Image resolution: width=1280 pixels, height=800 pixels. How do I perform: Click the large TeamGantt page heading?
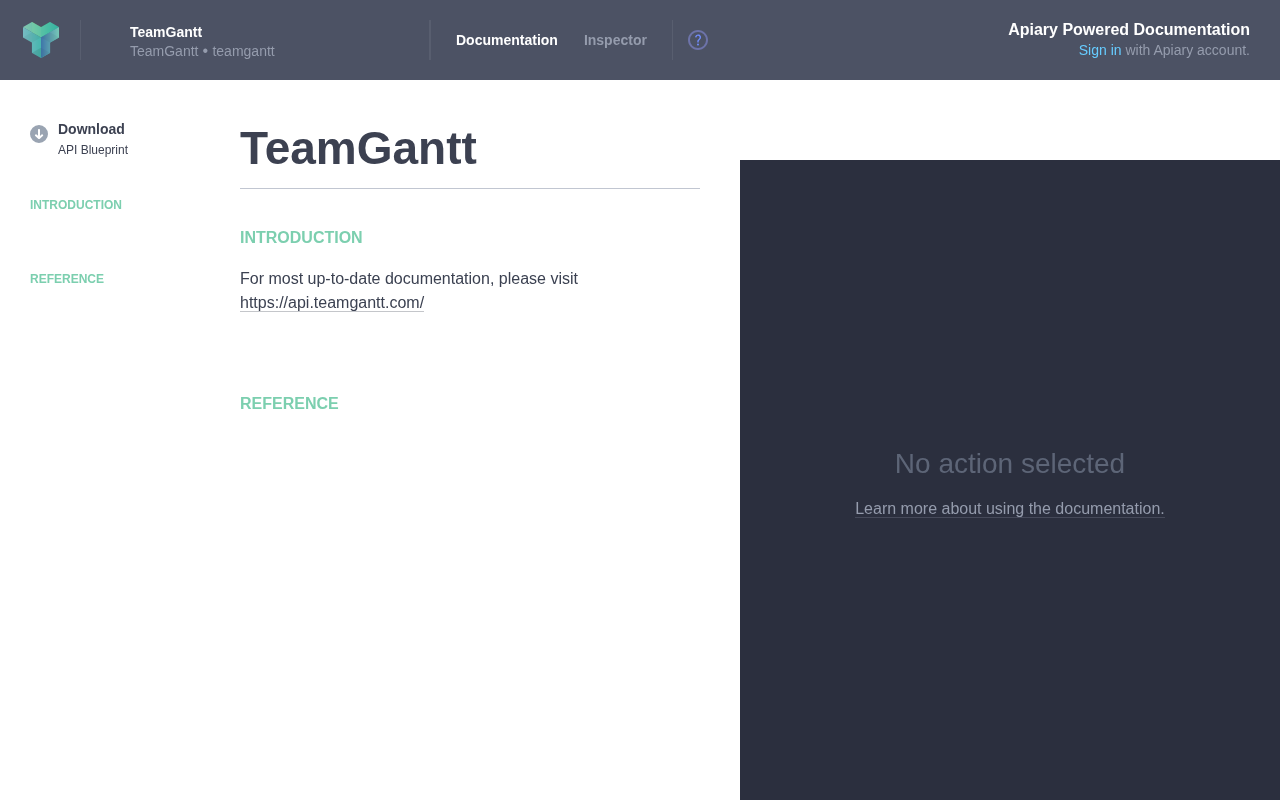pos(358,148)
